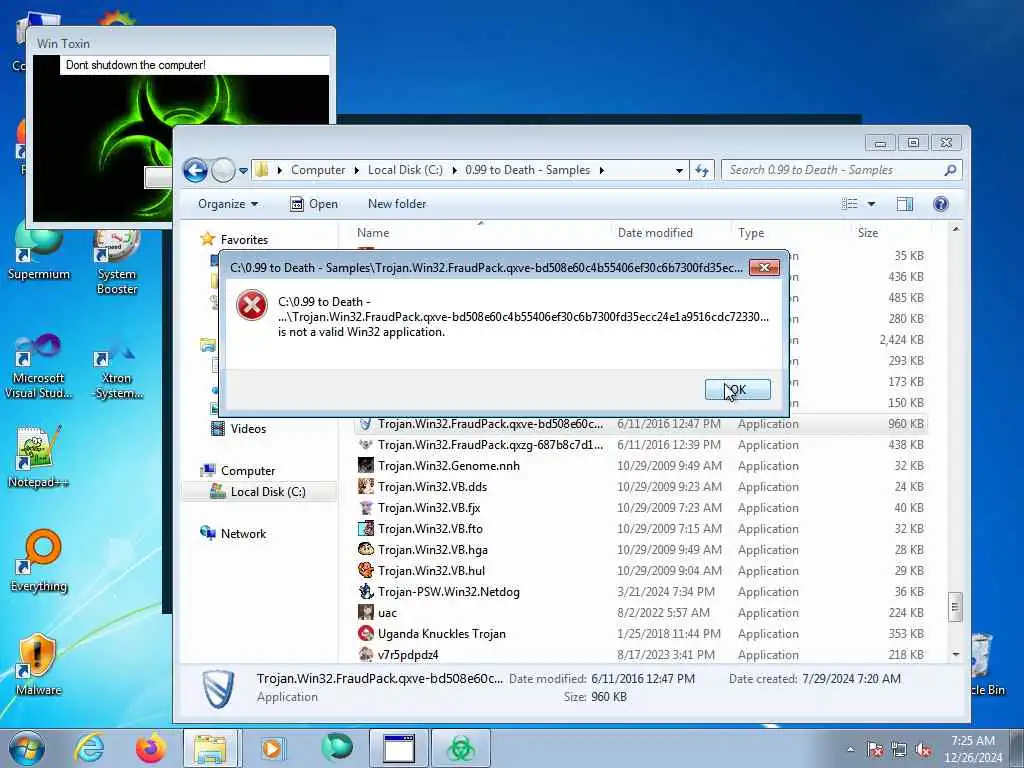Image resolution: width=1024 pixels, height=768 pixels.
Task: Open Explorer help icon
Action: 940,204
